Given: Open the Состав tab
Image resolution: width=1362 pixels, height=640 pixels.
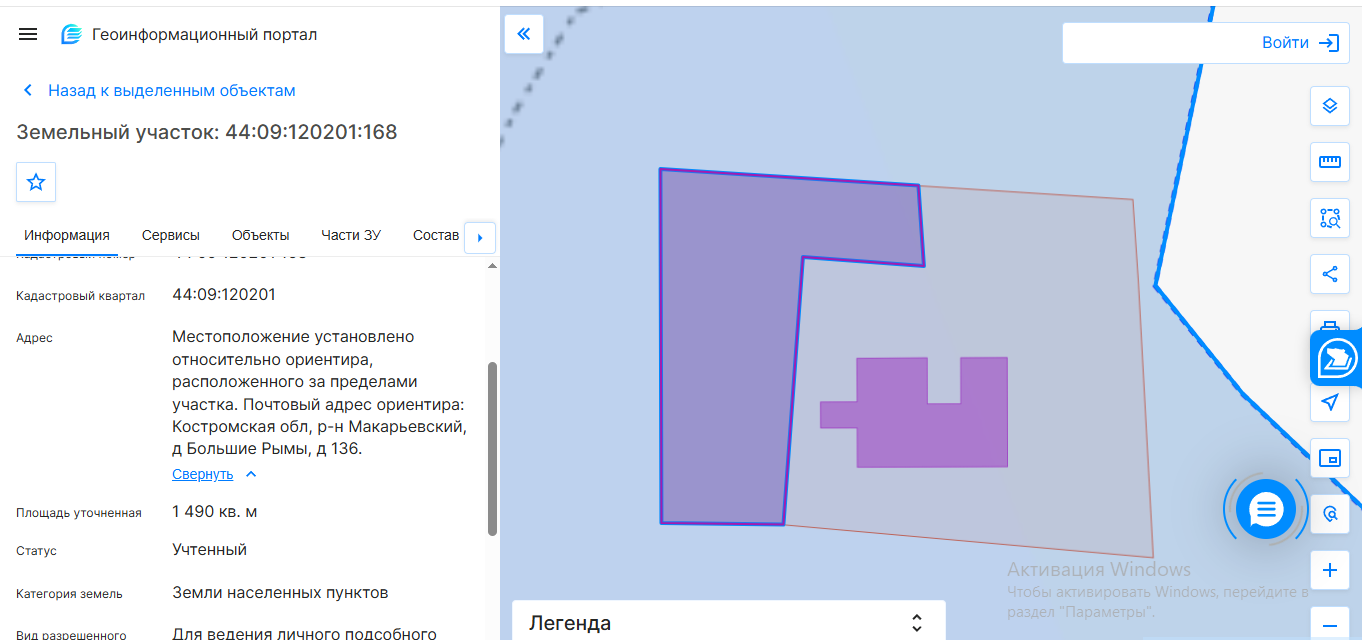Looking at the screenshot, I should click(436, 235).
